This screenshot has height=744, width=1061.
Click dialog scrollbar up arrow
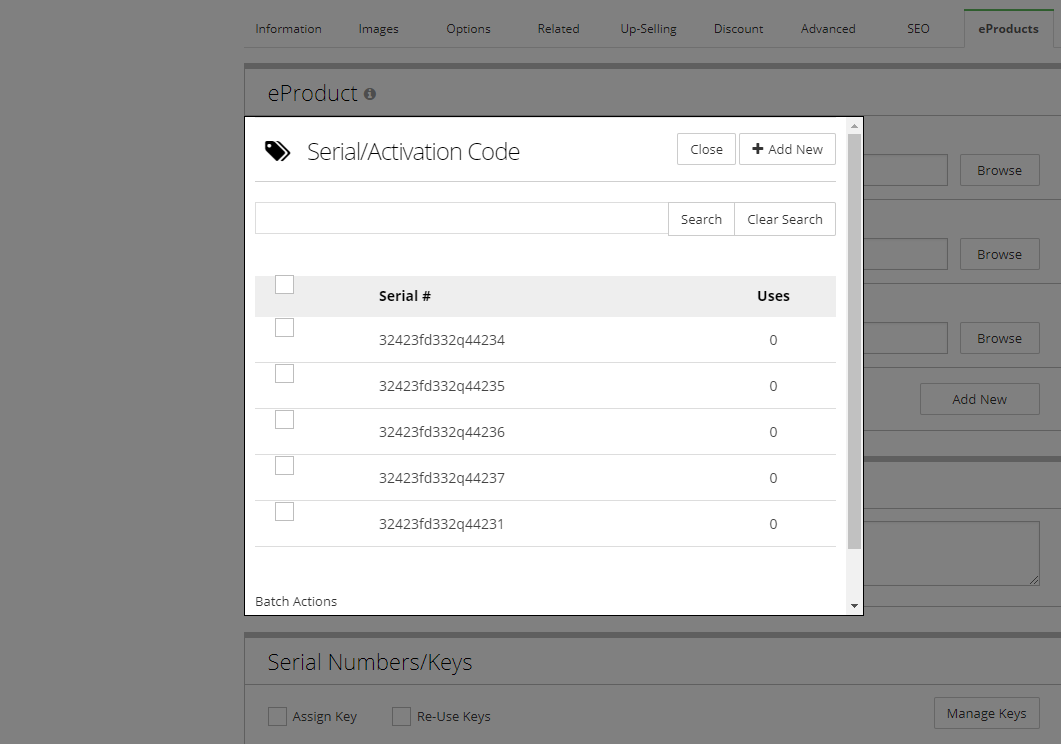(x=854, y=126)
